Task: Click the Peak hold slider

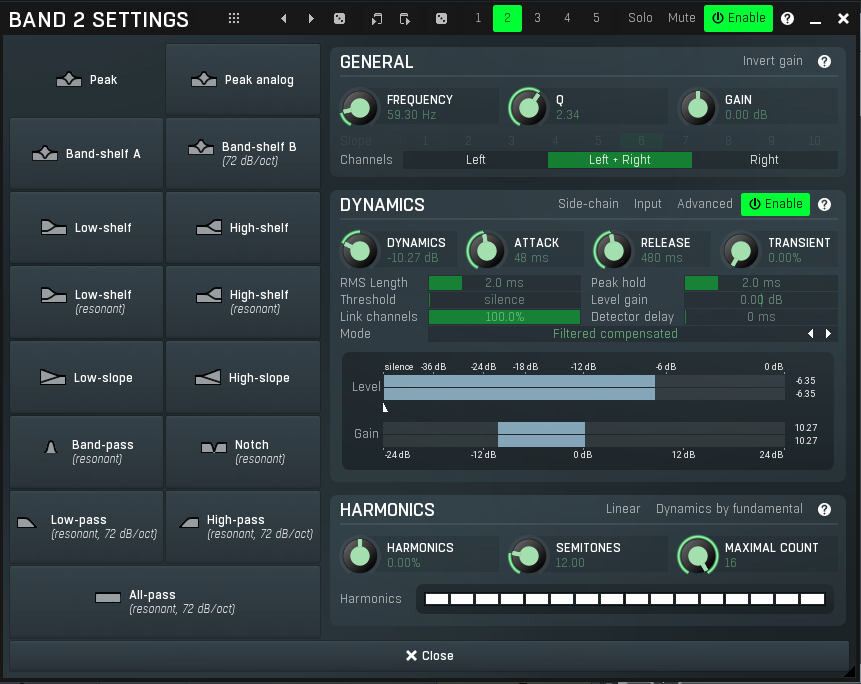Action: click(761, 283)
